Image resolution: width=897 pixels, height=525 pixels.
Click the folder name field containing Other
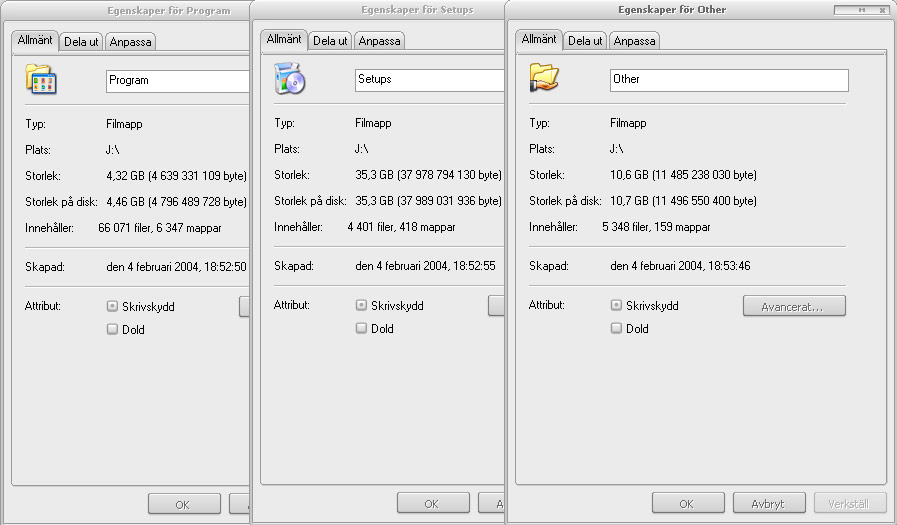(x=728, y=80)
